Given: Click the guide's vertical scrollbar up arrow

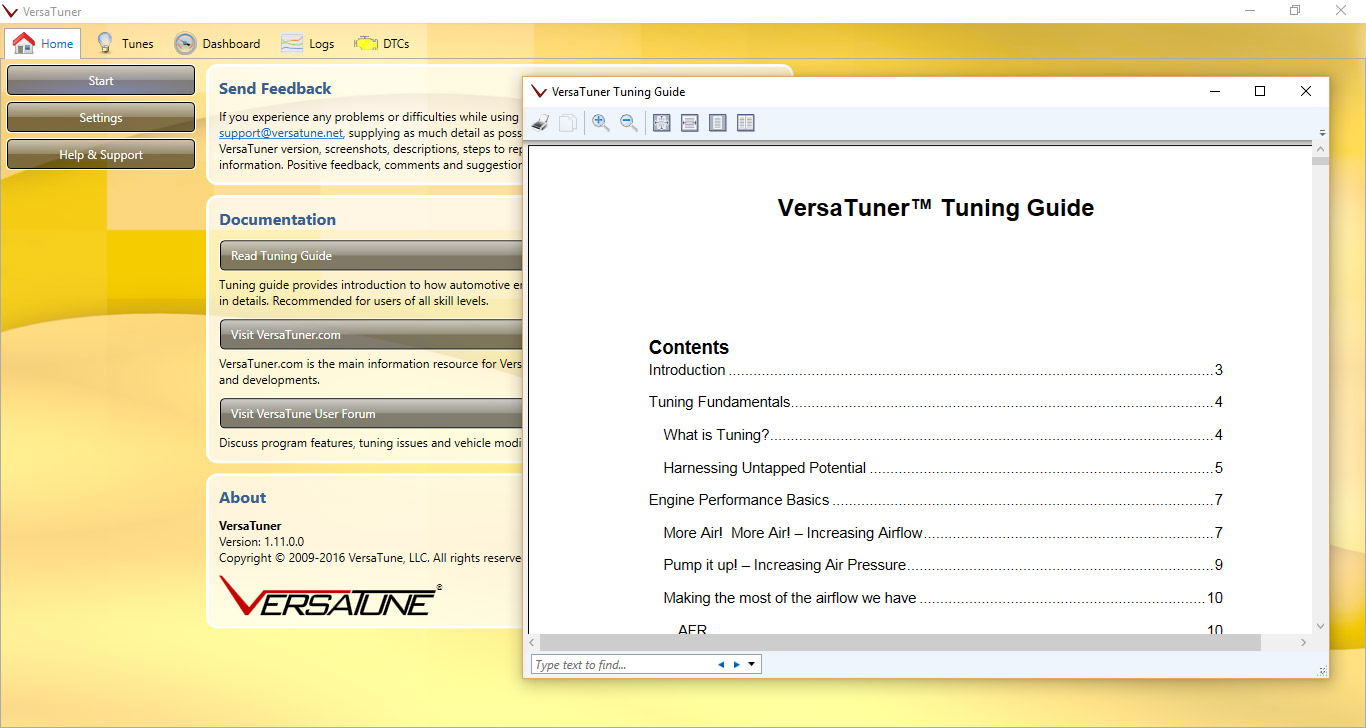Looking at the screenshot, I should pyautogui.click(x=1320, y=149).
